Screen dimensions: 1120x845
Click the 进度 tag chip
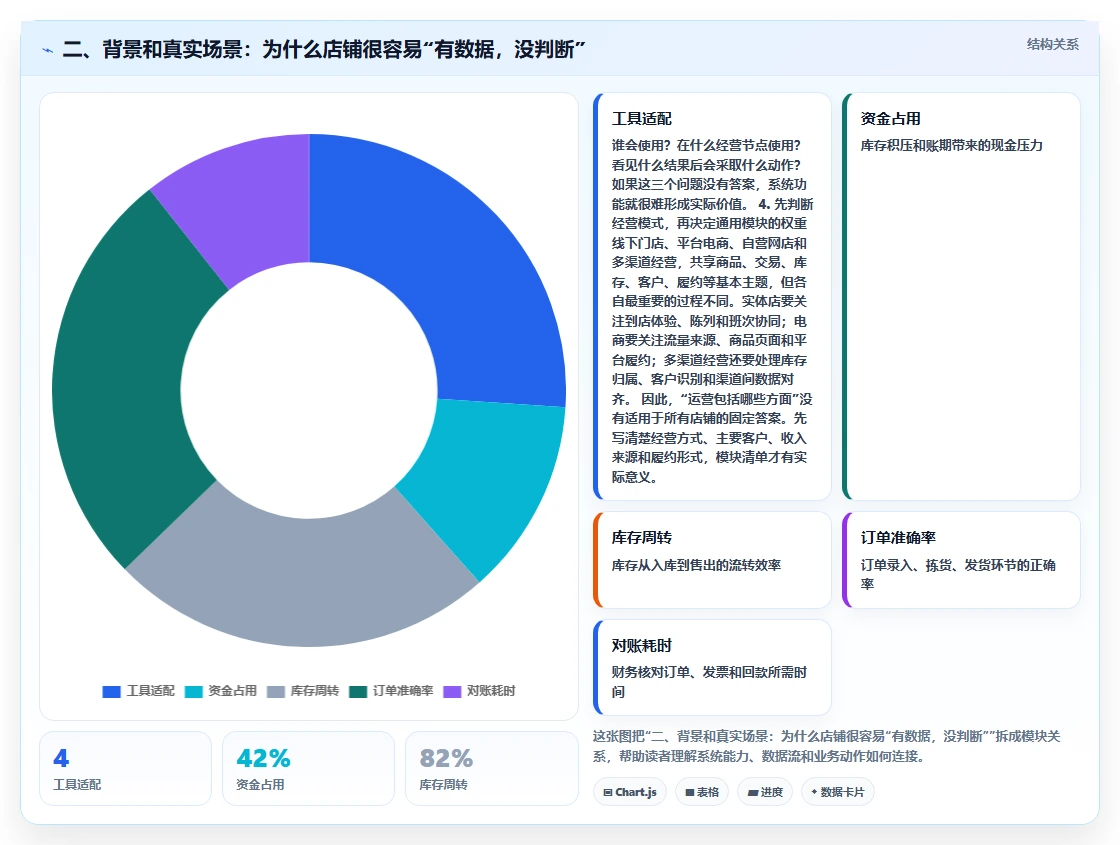[765, 792]
